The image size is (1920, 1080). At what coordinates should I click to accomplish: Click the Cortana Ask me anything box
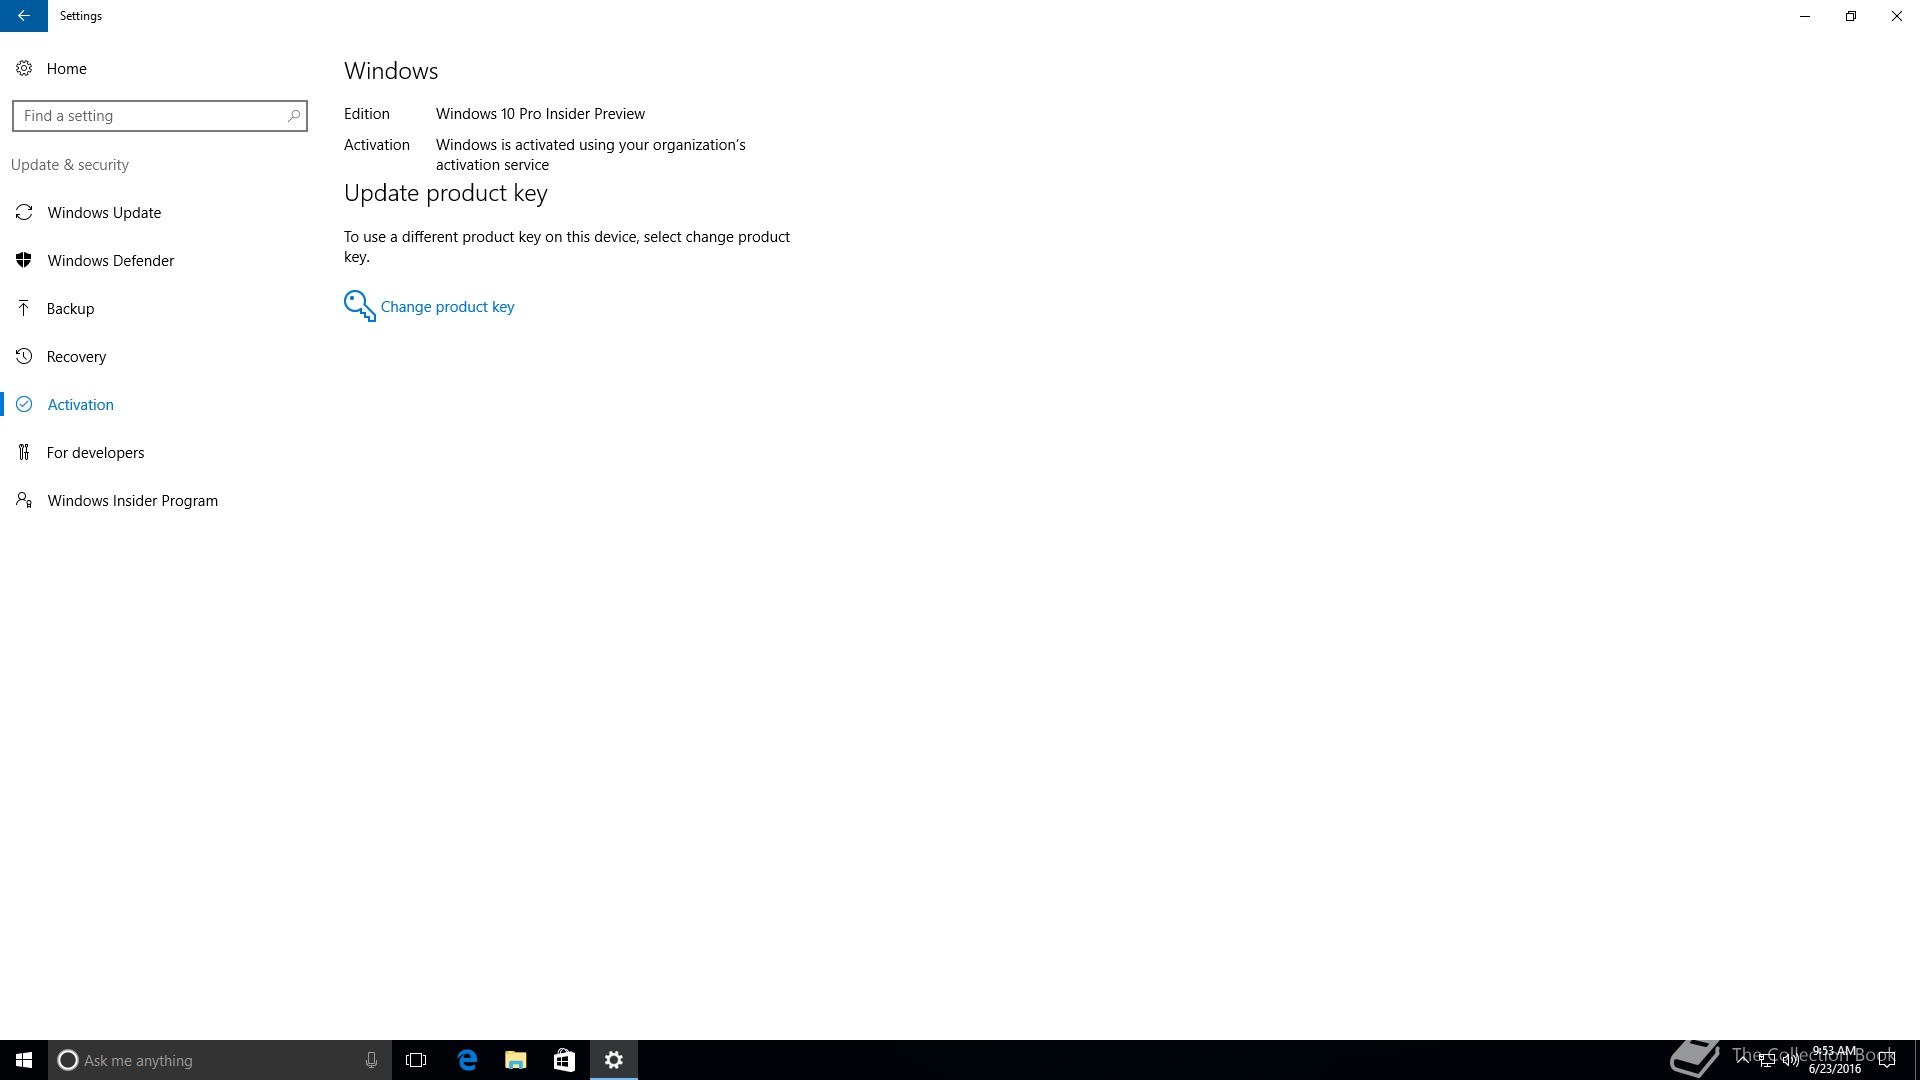pyautogui.click(x=219, y=1060)
